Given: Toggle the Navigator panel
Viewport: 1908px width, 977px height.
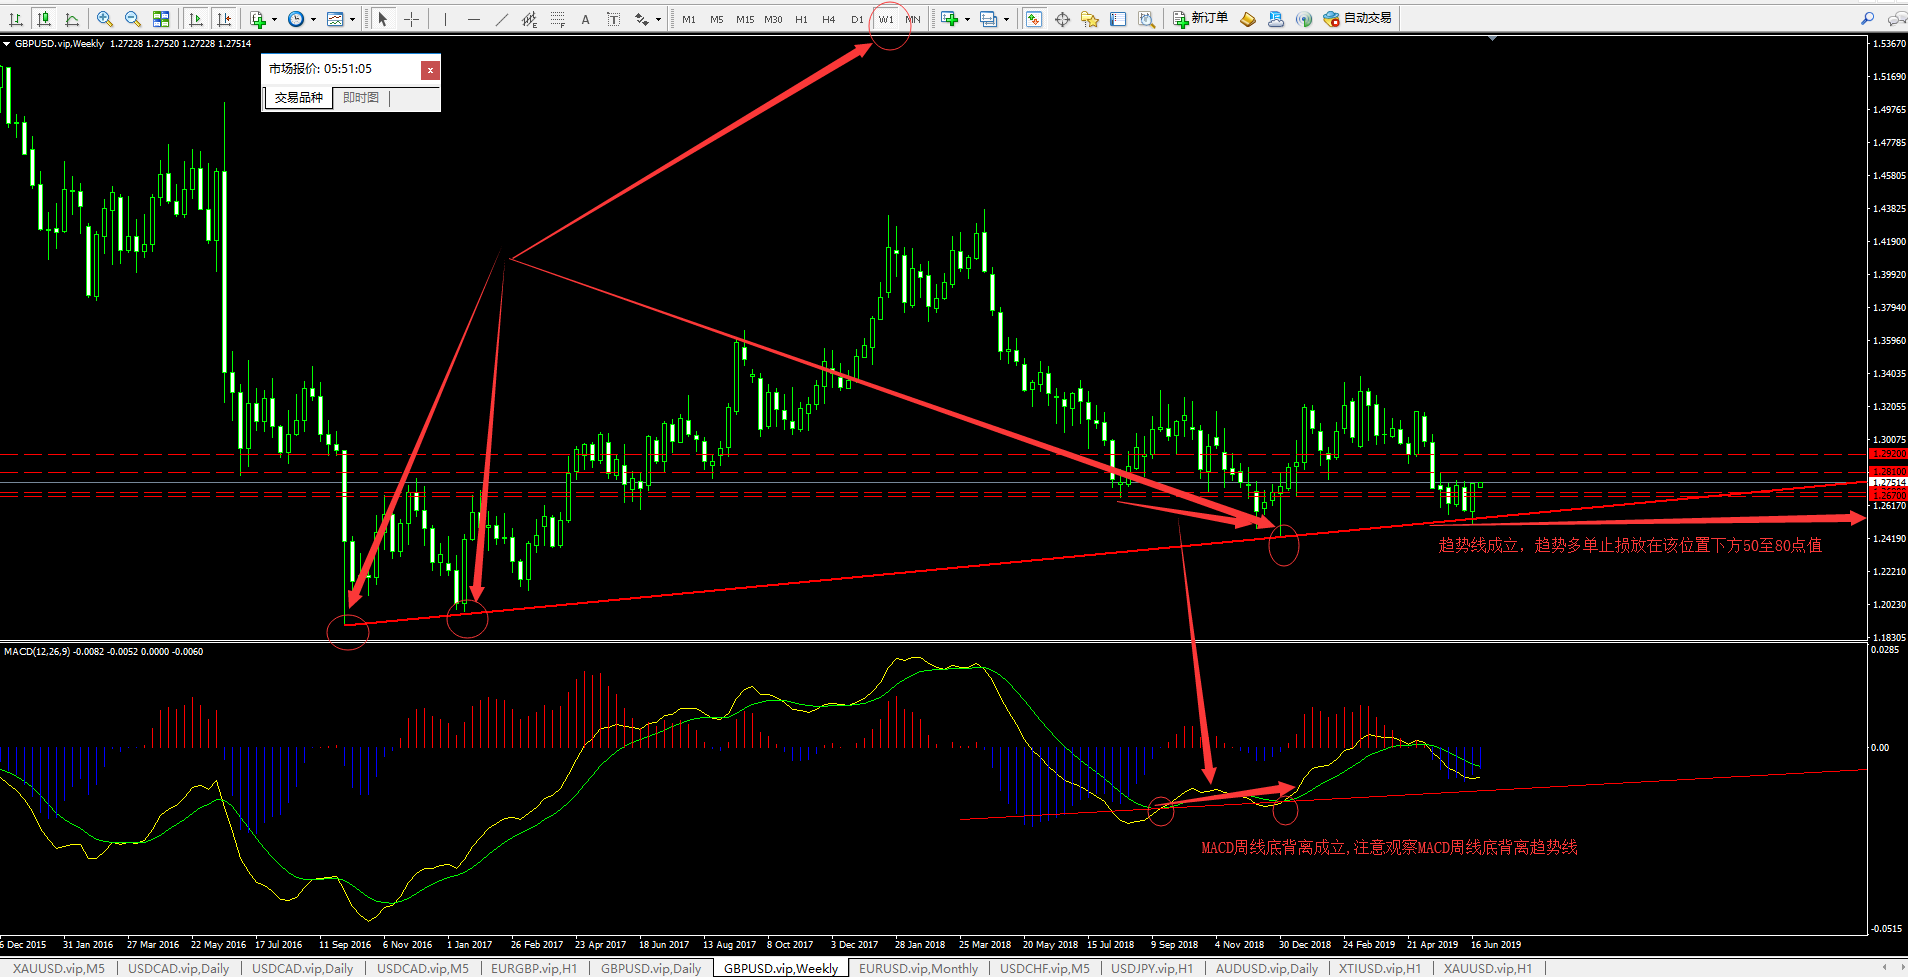Looking at the screenshot, I should pyautogui.click(x=1090, y=19).
